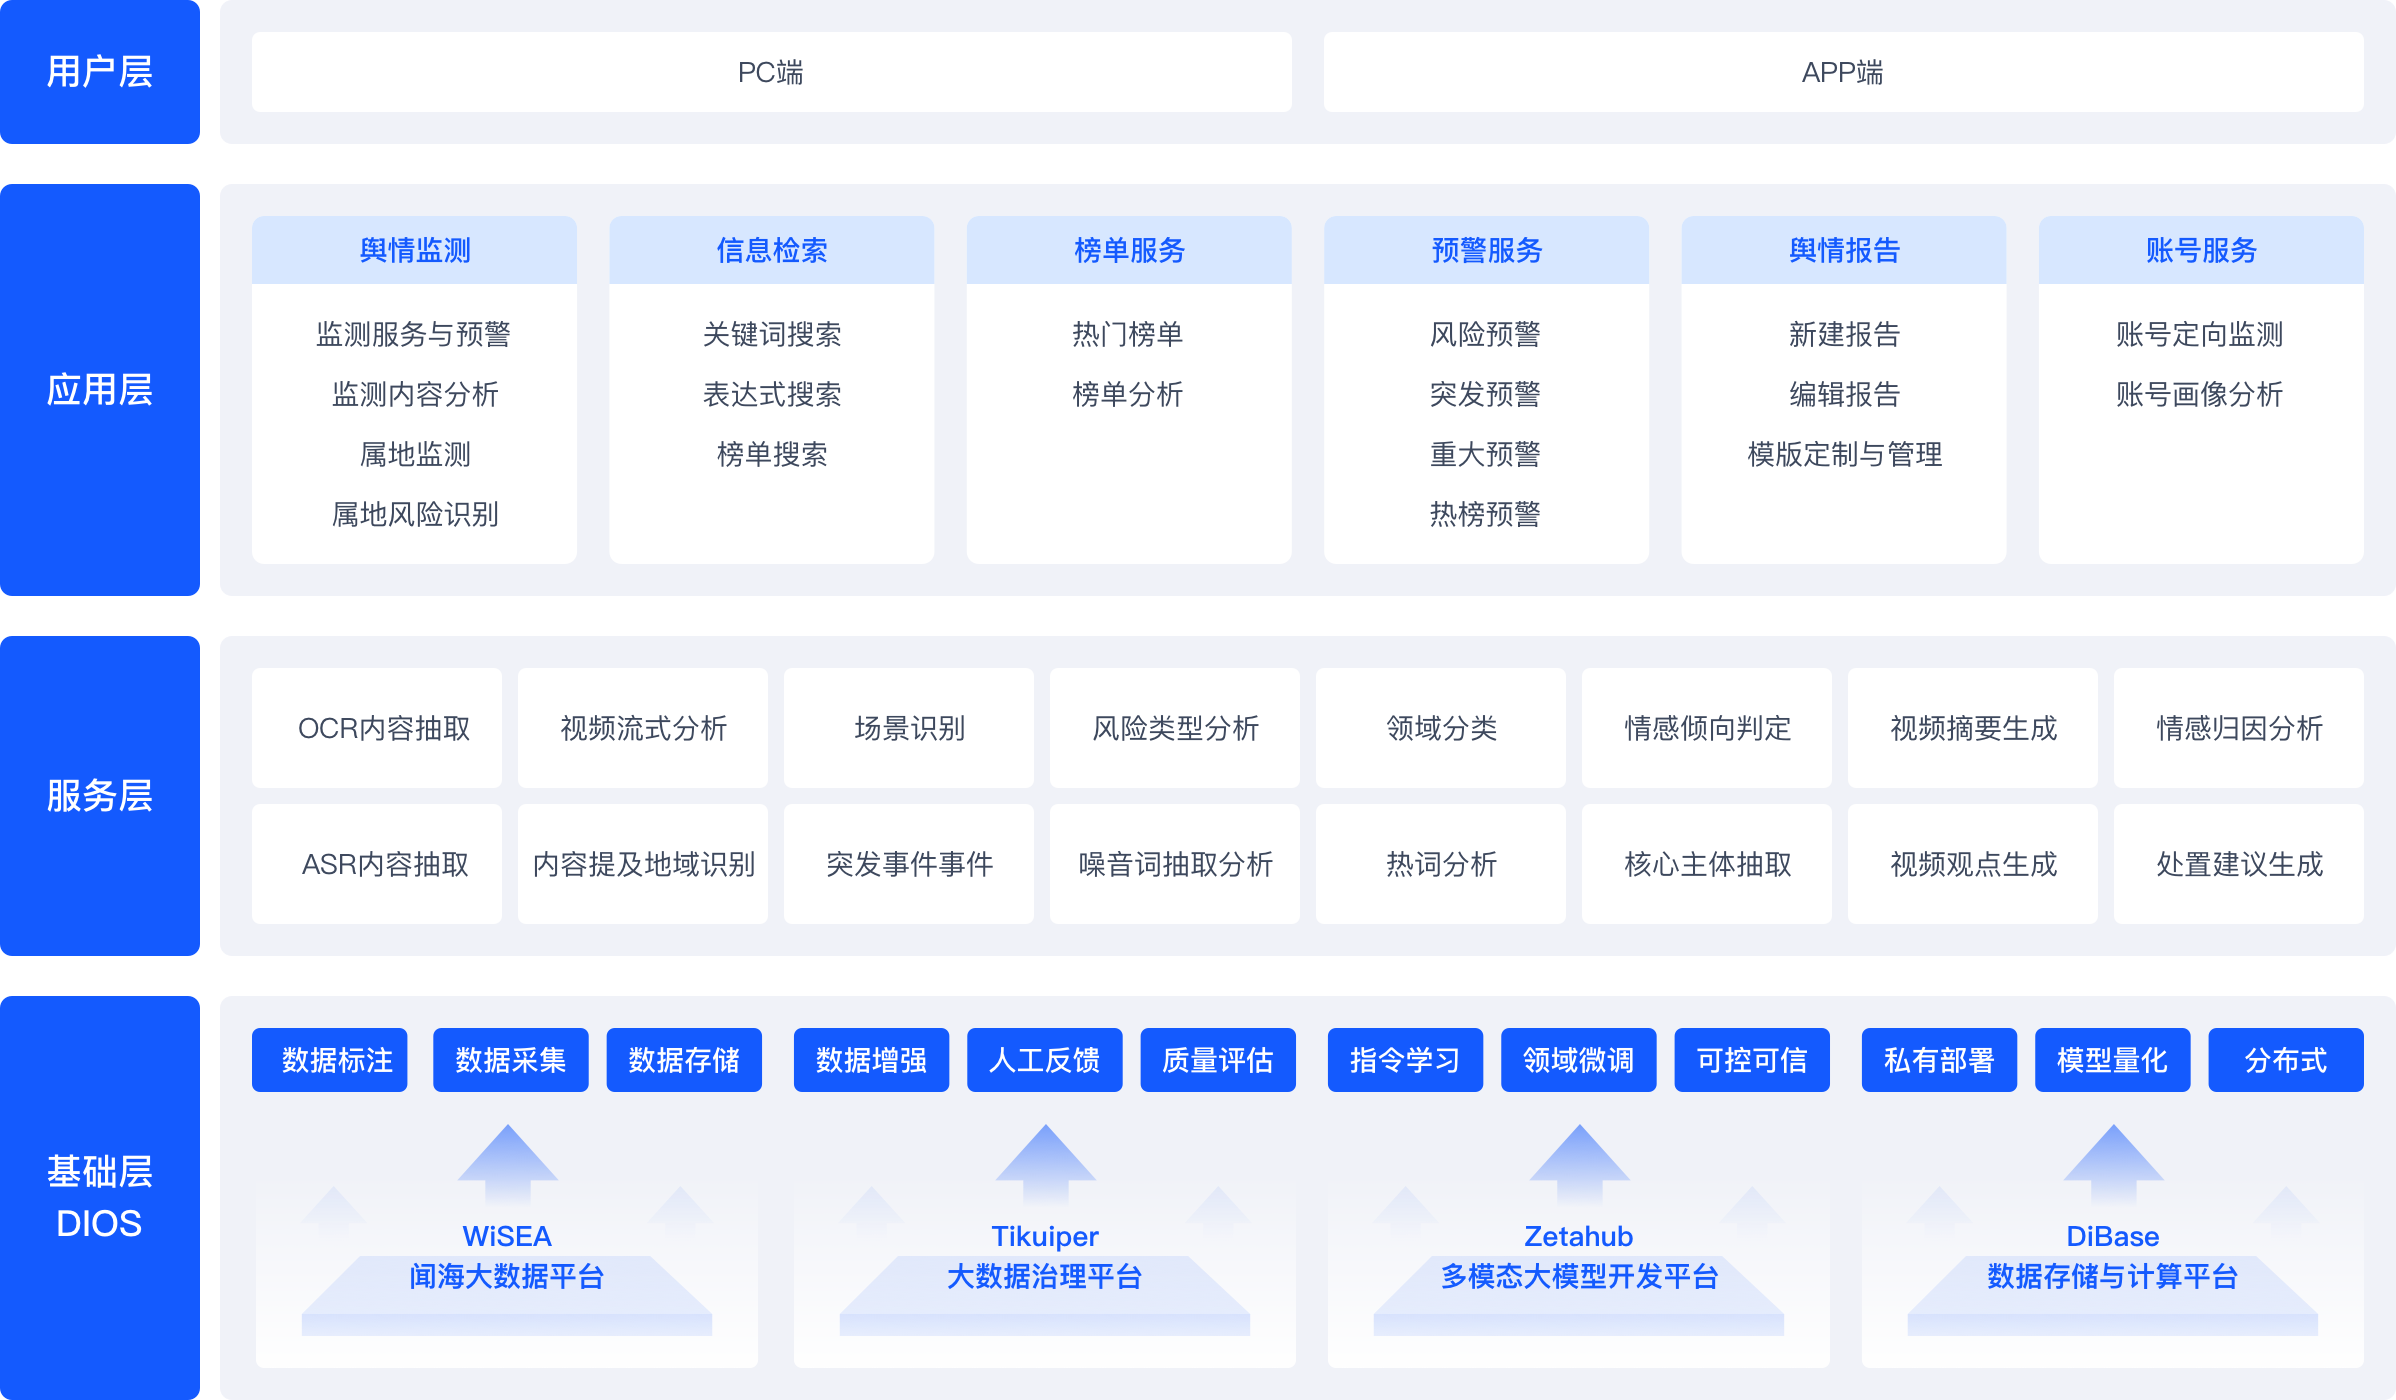Select the 突发事件事件 service card

(909, 864)
